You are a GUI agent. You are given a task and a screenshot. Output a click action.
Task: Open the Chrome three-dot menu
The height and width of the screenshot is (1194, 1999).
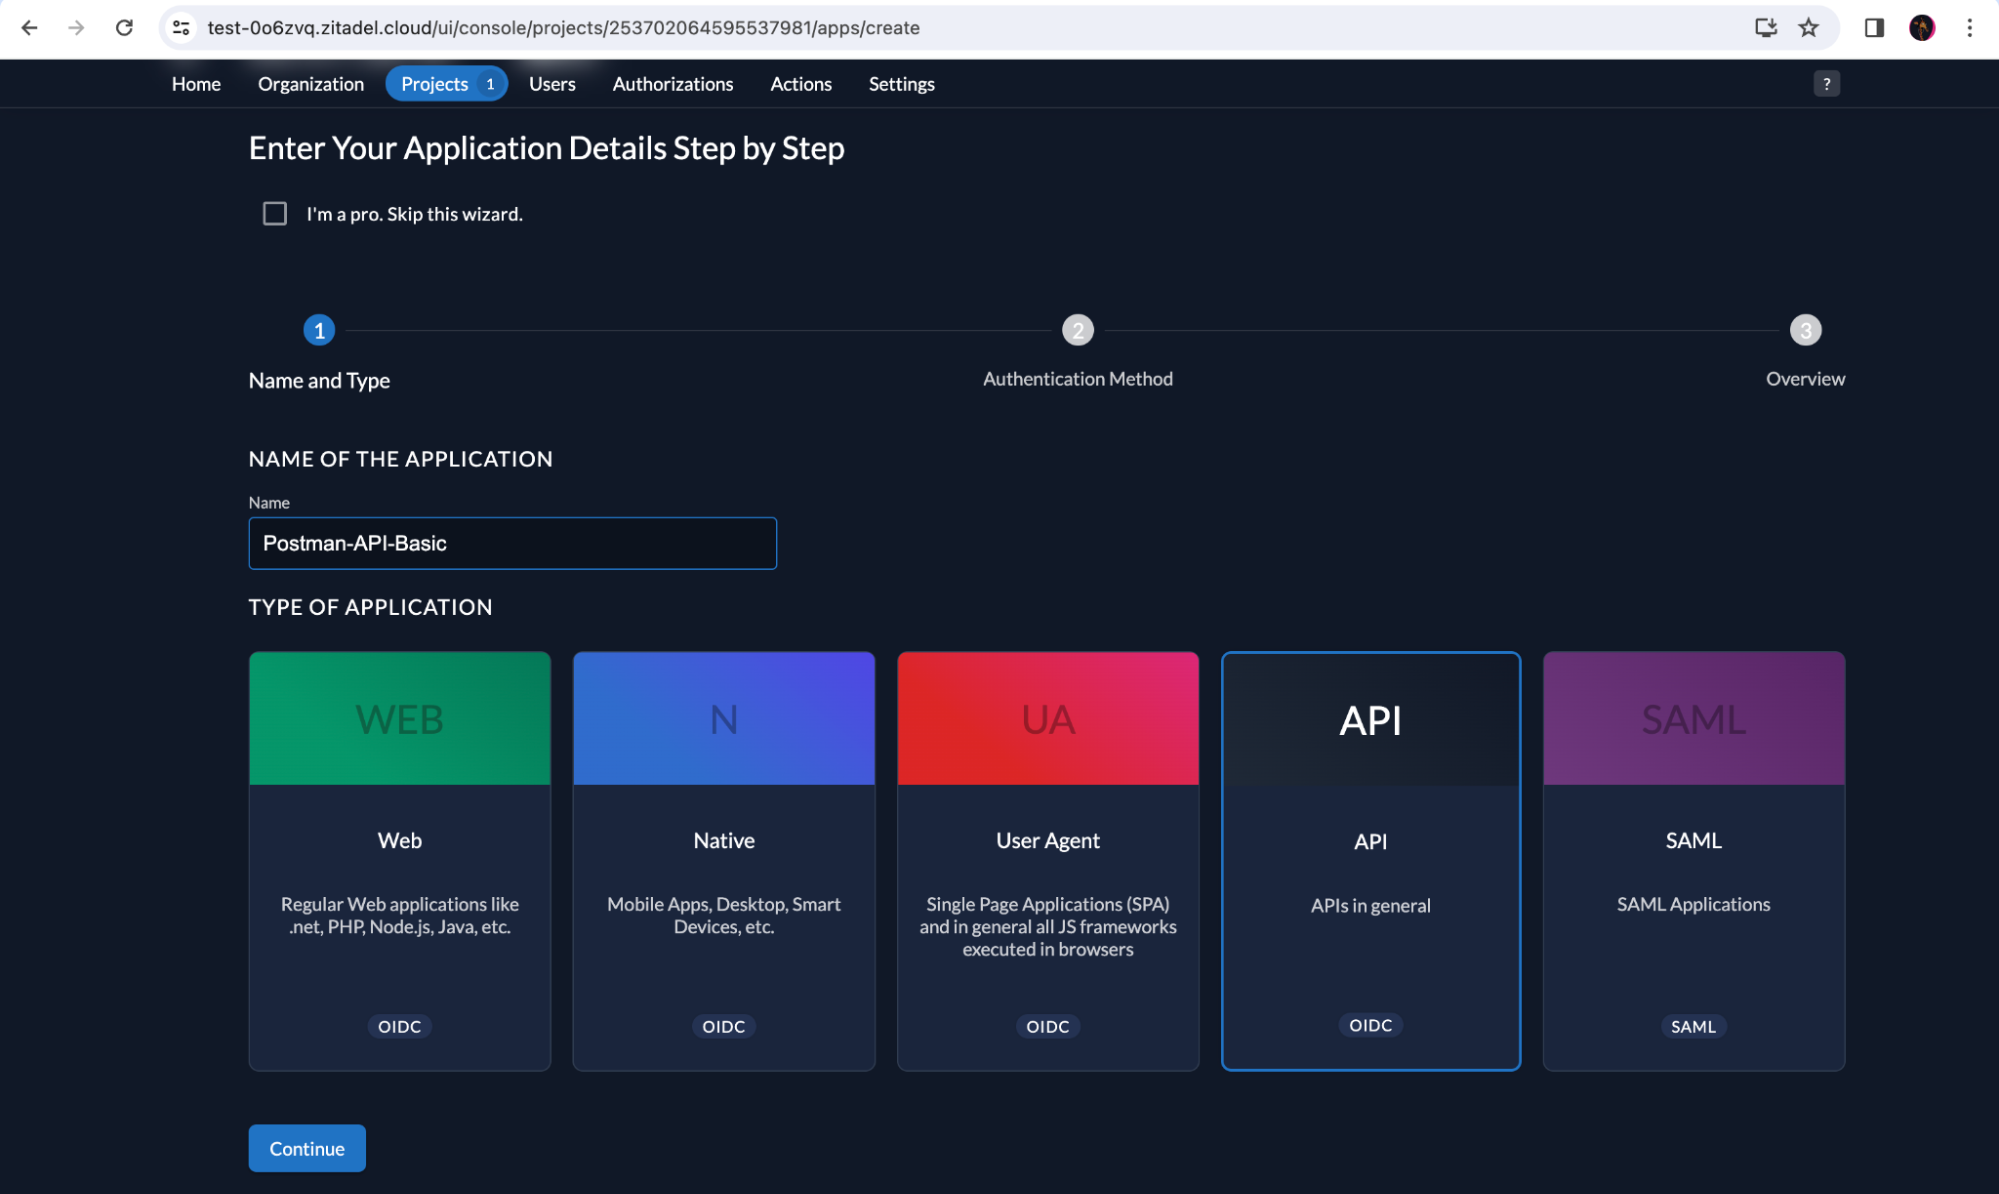pos(1969,28)
